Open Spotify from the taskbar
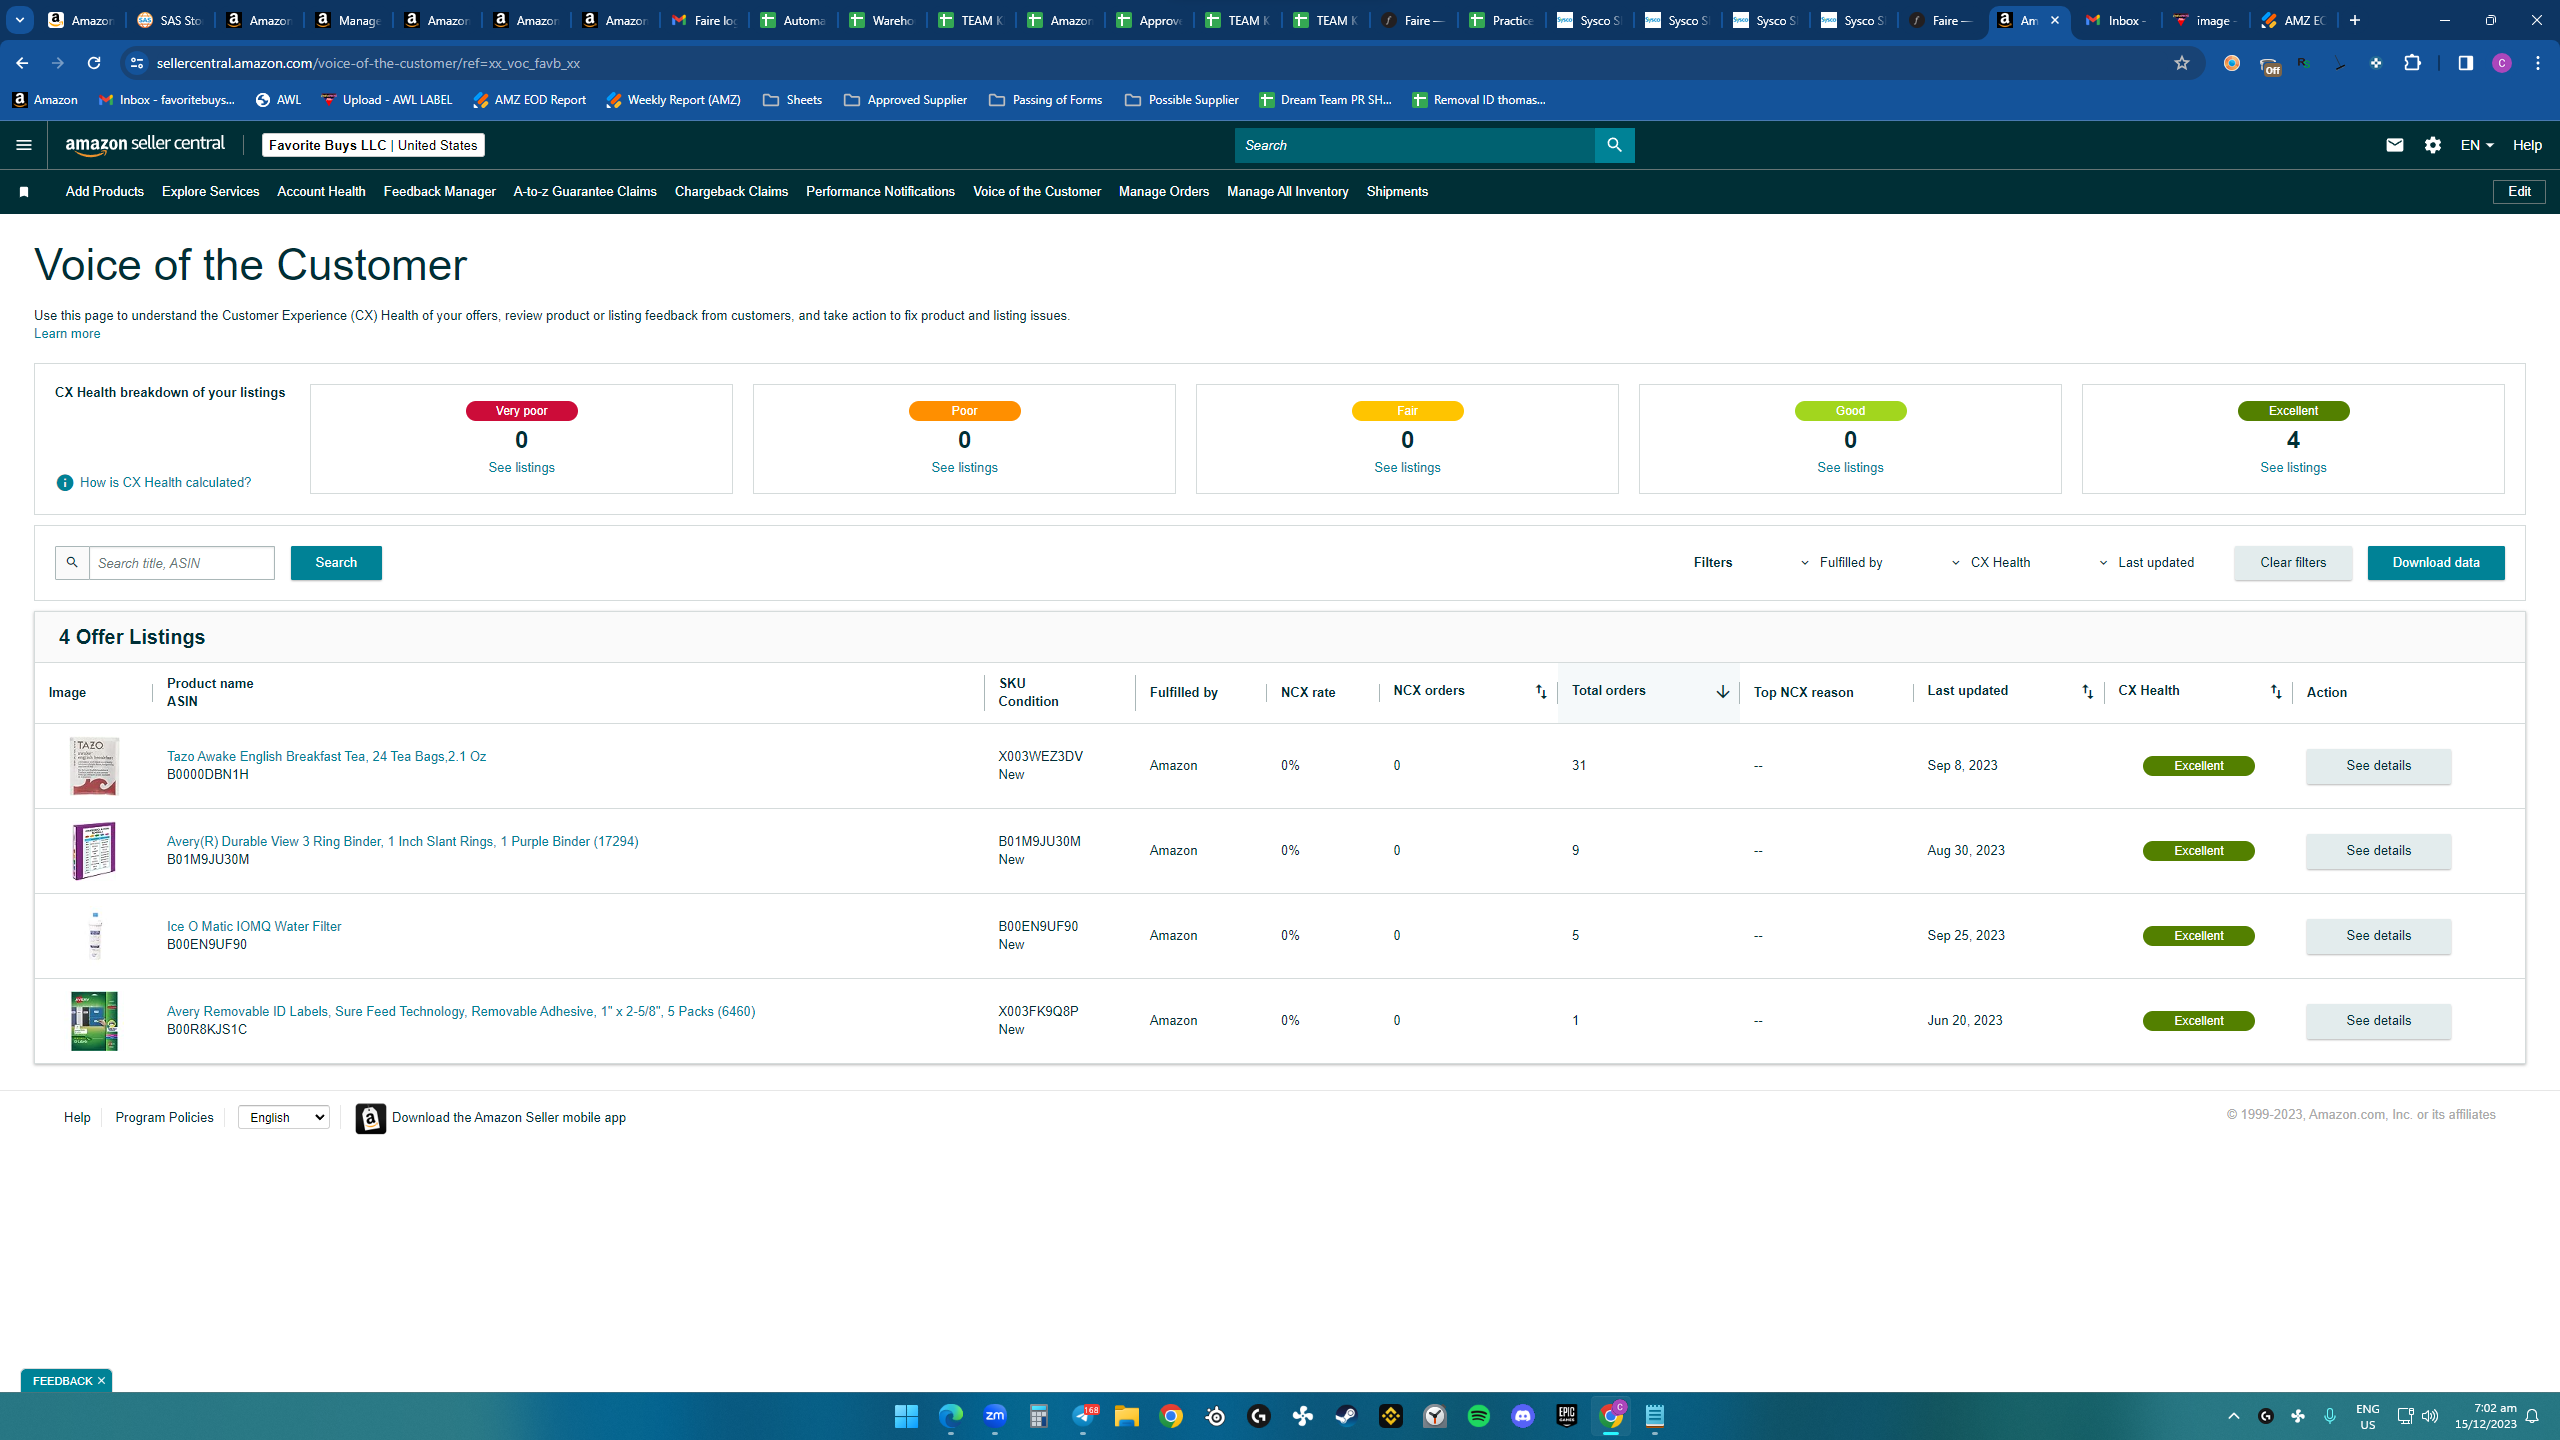This screenshot has width=2560, height=1440. 1478,1416
